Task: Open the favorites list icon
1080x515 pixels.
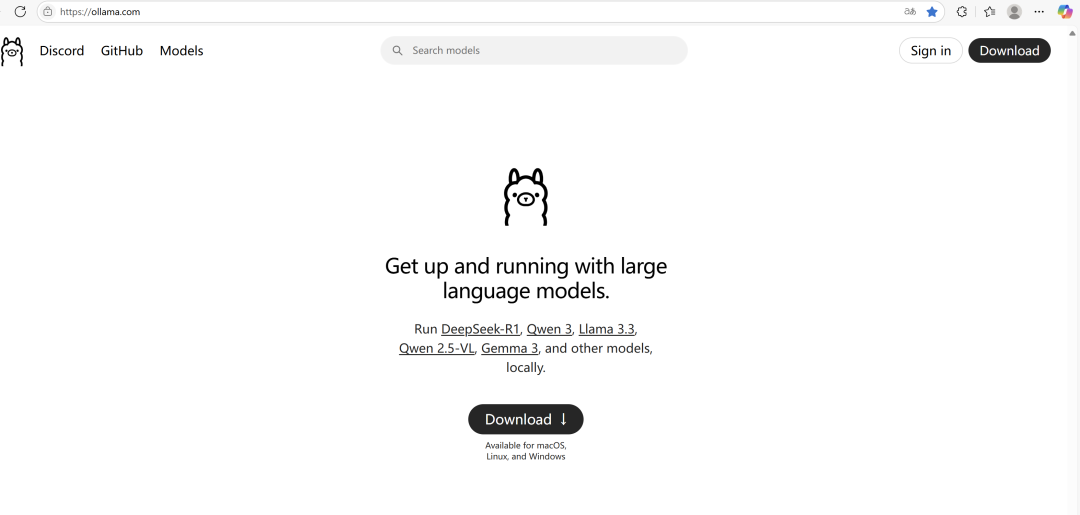Action: pos(990,12)
